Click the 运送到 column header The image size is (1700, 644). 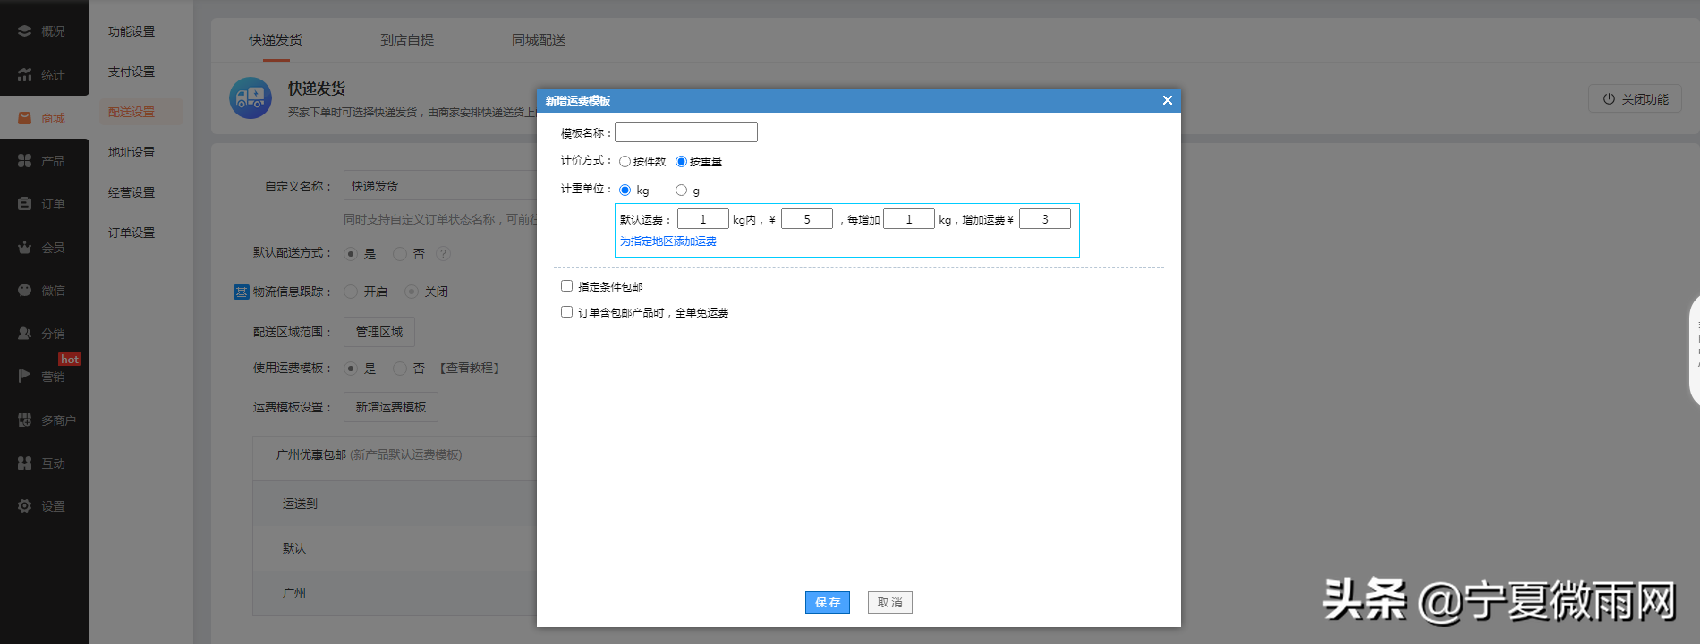300,504
